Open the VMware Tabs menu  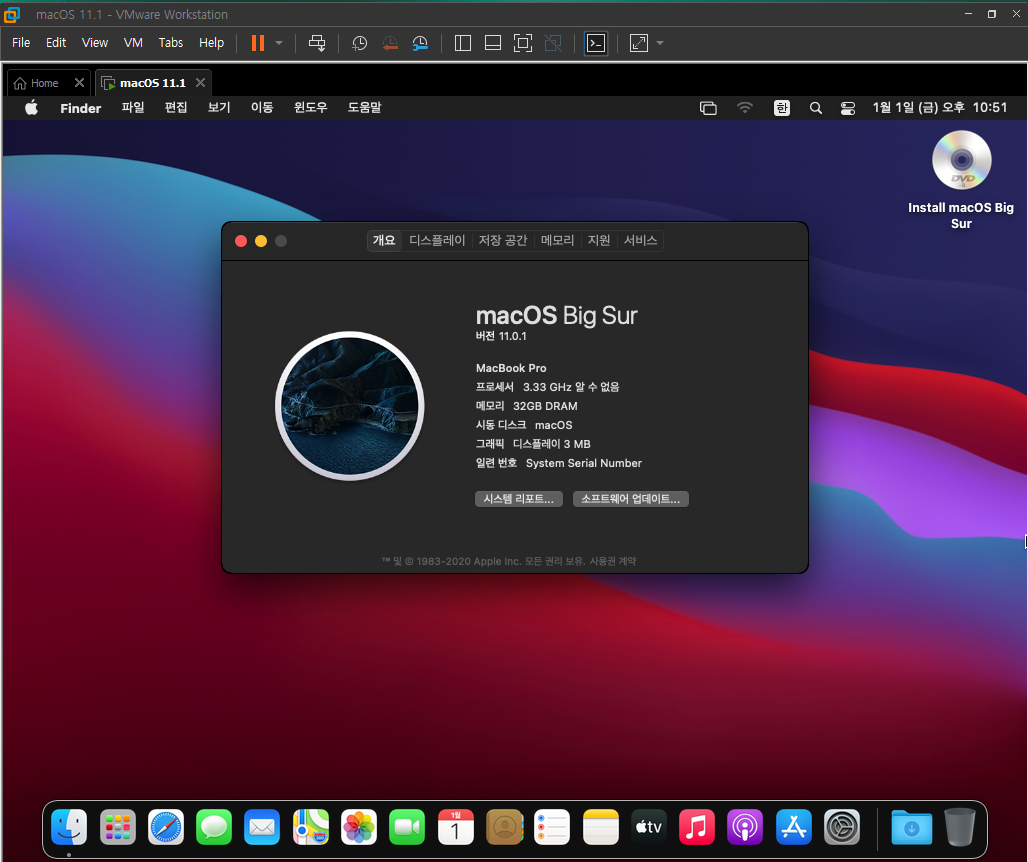170,43
